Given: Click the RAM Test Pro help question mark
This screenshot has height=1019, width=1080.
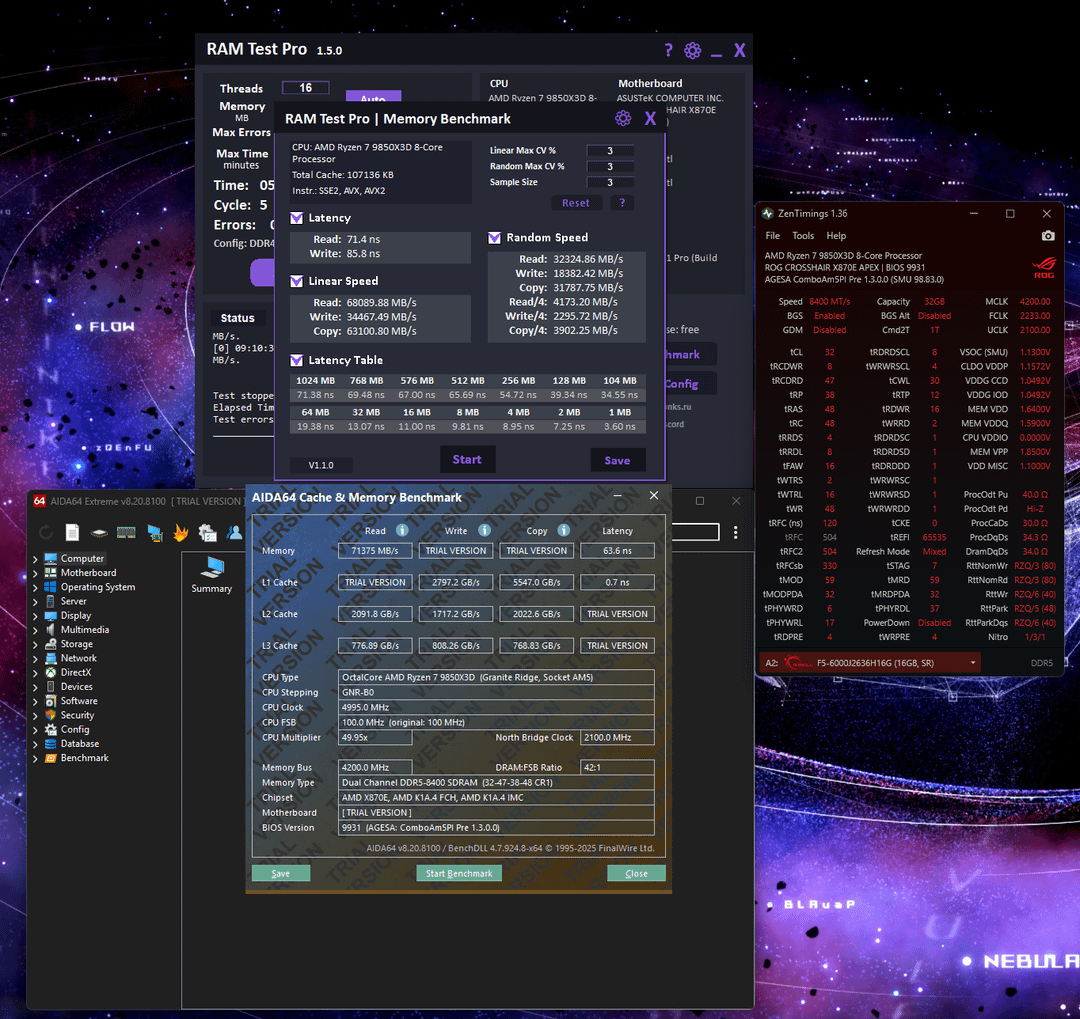Looking at the screenshot, I should pyautogui.click(x=668, y=50).
